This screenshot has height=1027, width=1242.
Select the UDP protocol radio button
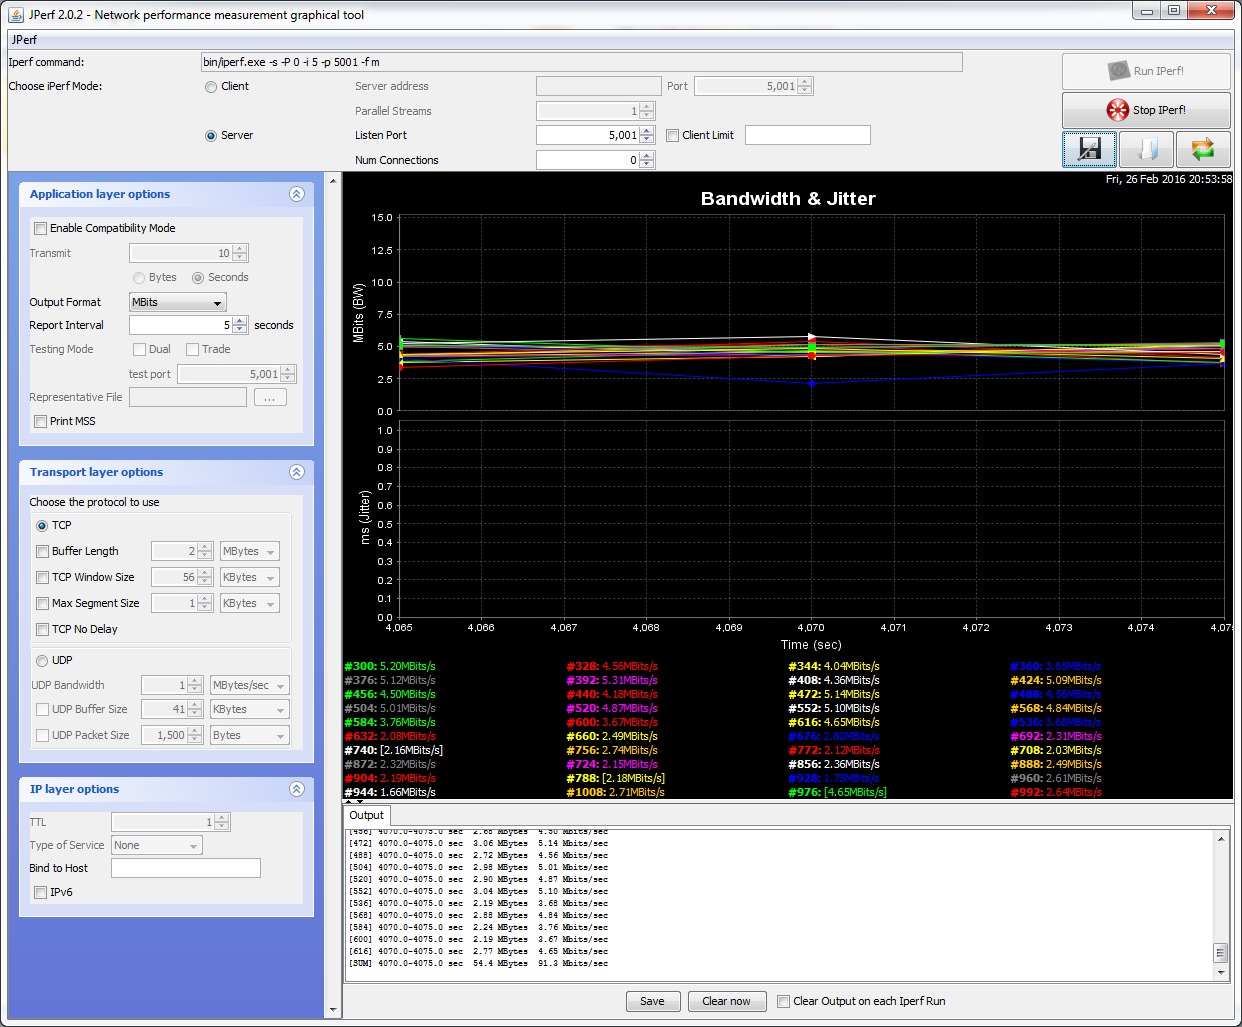tap(42, 661)
